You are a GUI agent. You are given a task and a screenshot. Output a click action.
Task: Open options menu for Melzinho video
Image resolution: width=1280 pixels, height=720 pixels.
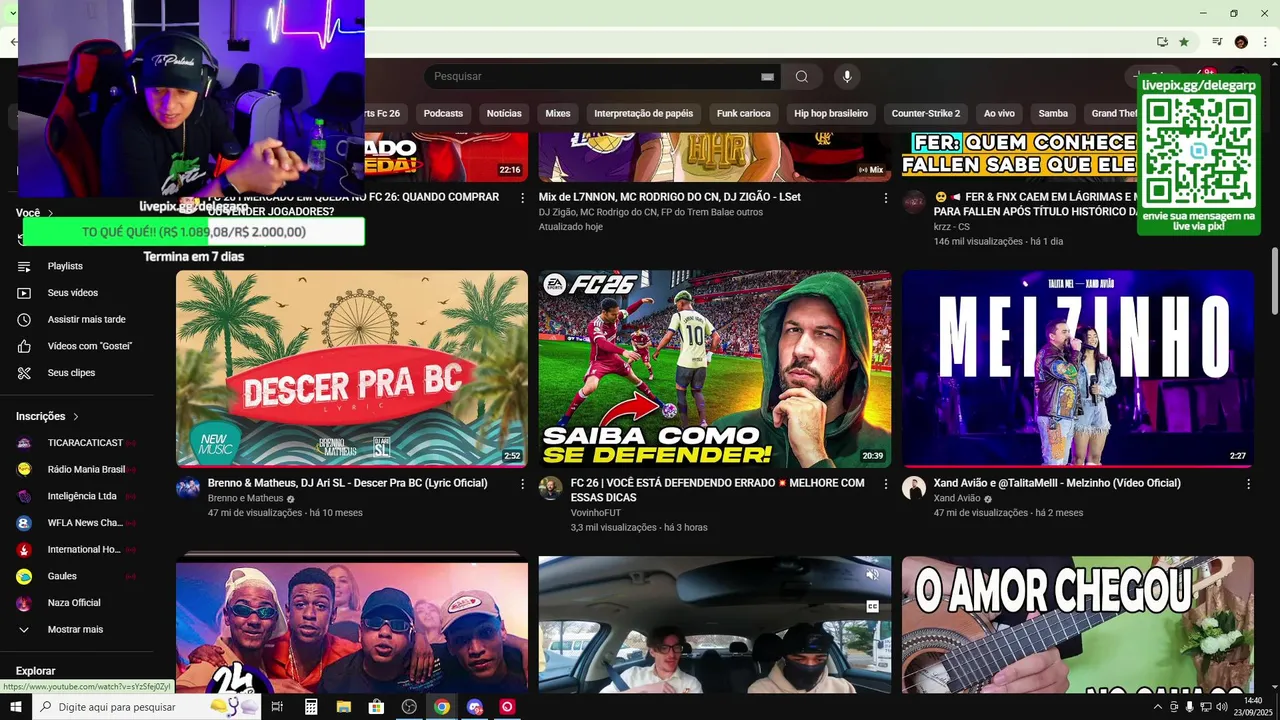click(1248, 484)
